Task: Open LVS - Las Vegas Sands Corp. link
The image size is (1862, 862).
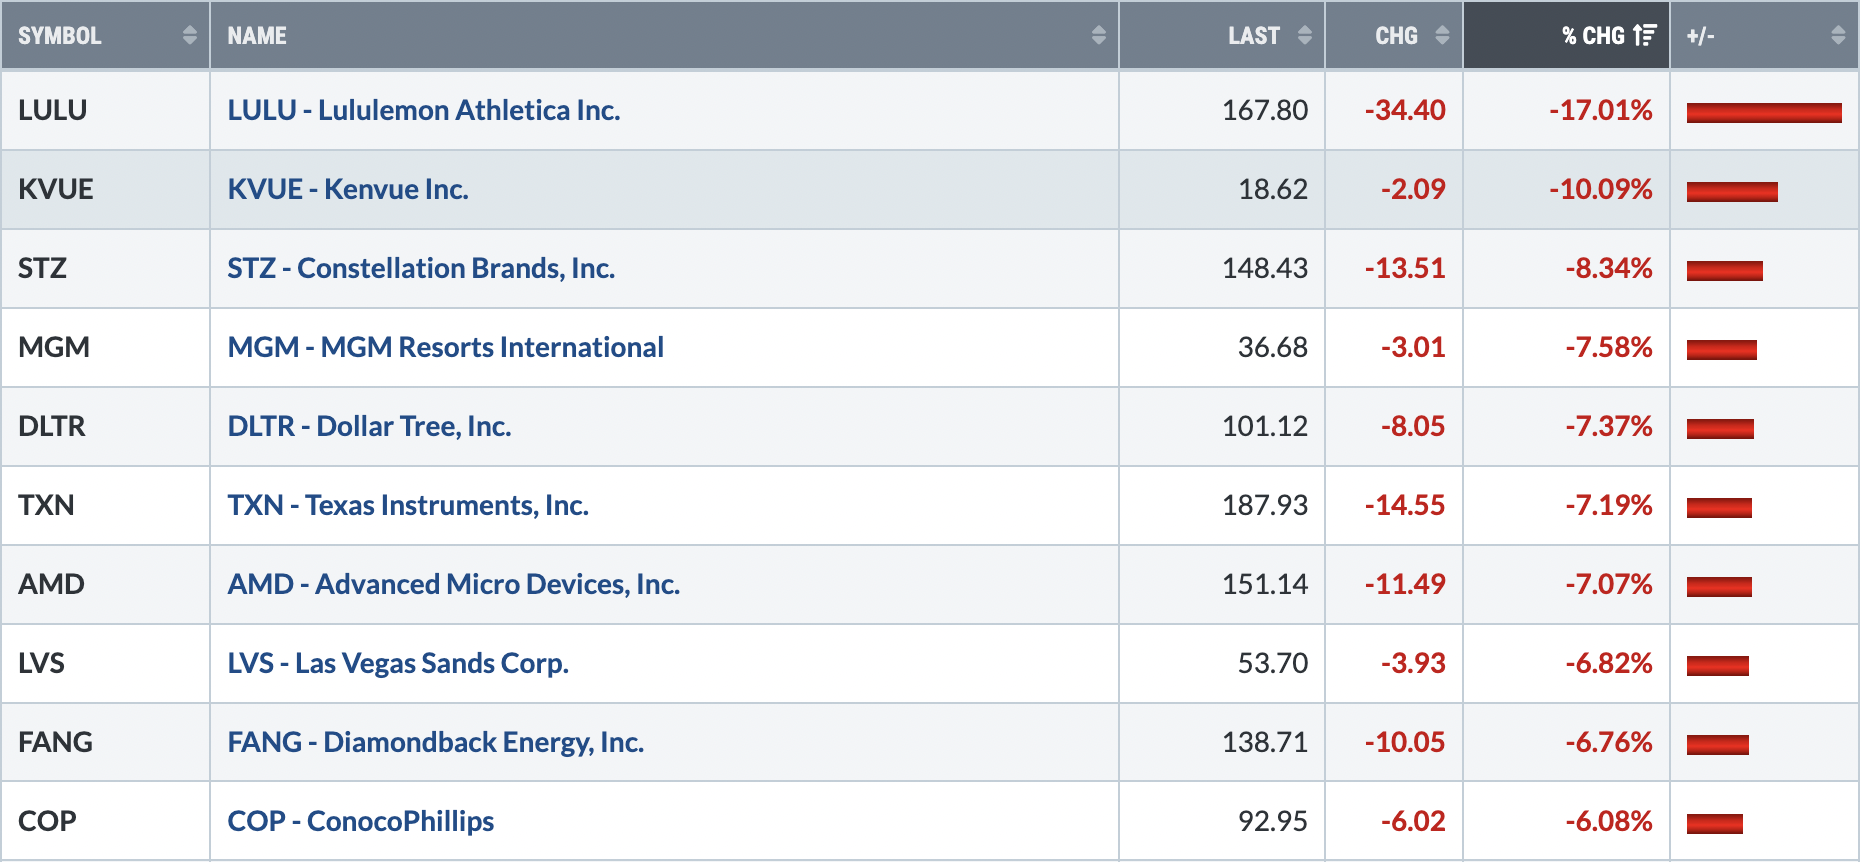Action: coord(398,663)
